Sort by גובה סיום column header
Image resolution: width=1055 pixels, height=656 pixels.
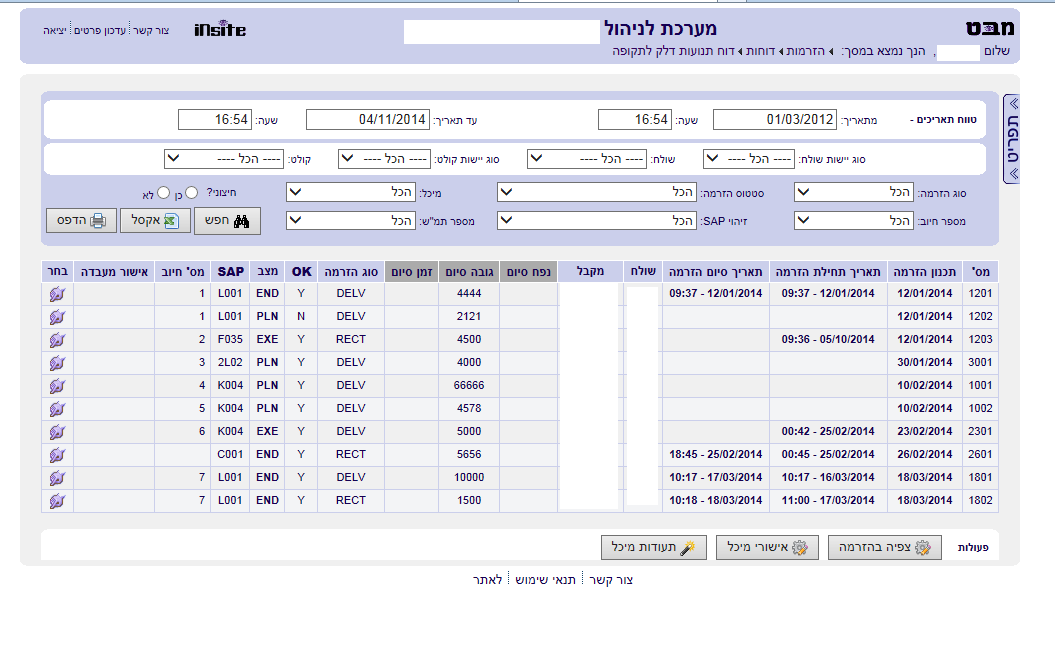pyautogui.click(x=469, y=272)
